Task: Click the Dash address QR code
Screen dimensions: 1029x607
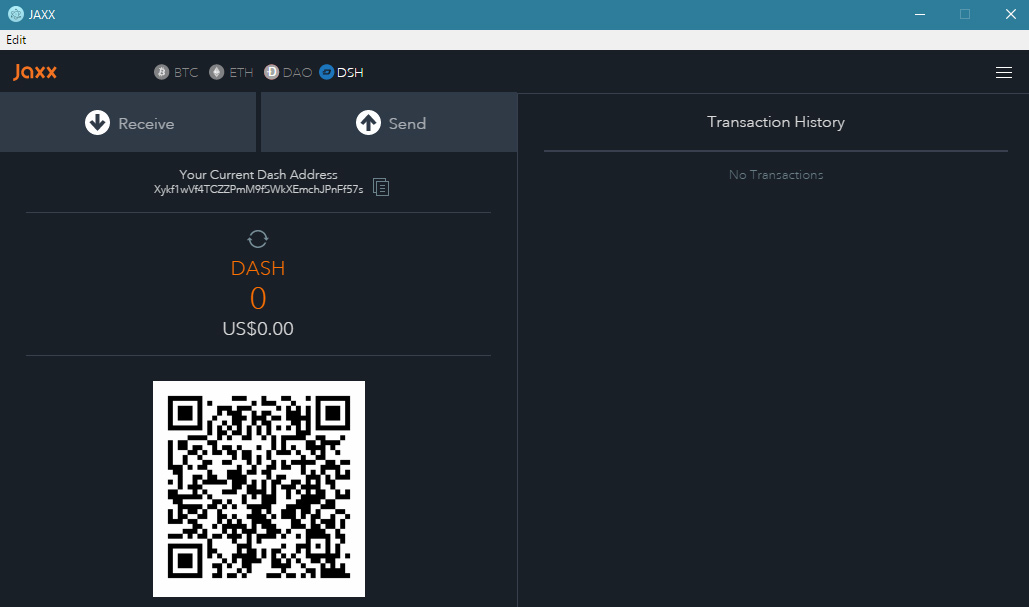Action: pyautogui.click(x=258, y=488)
